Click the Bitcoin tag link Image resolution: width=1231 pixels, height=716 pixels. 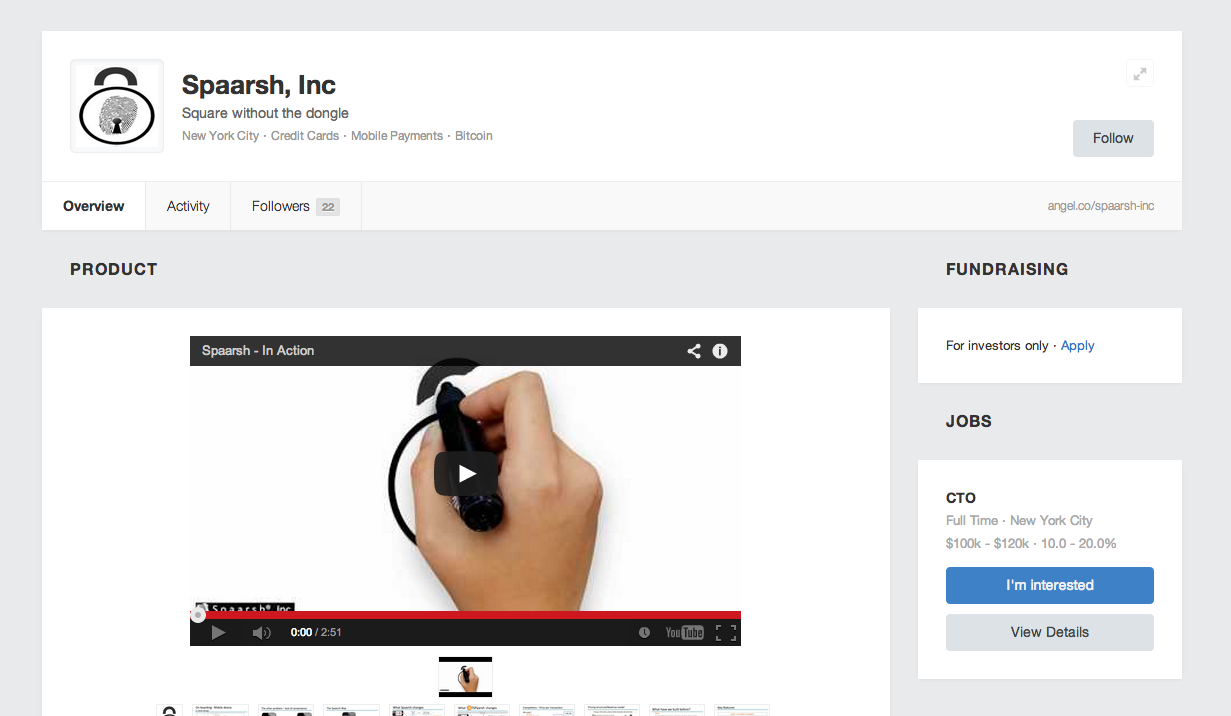473,136
